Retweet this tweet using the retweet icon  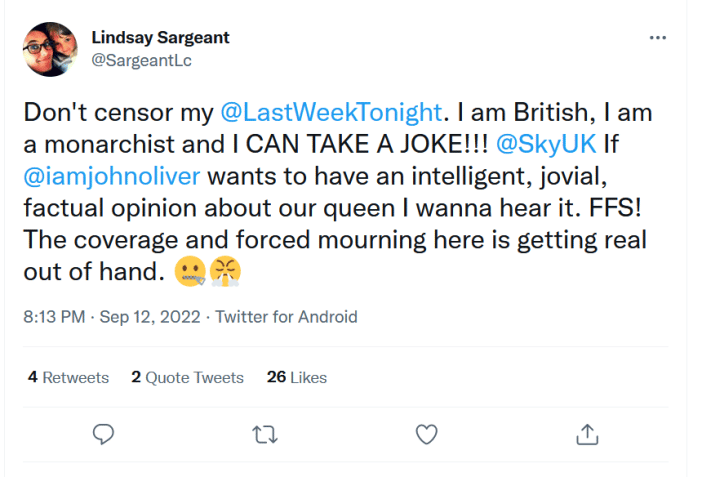click(265, 433)
